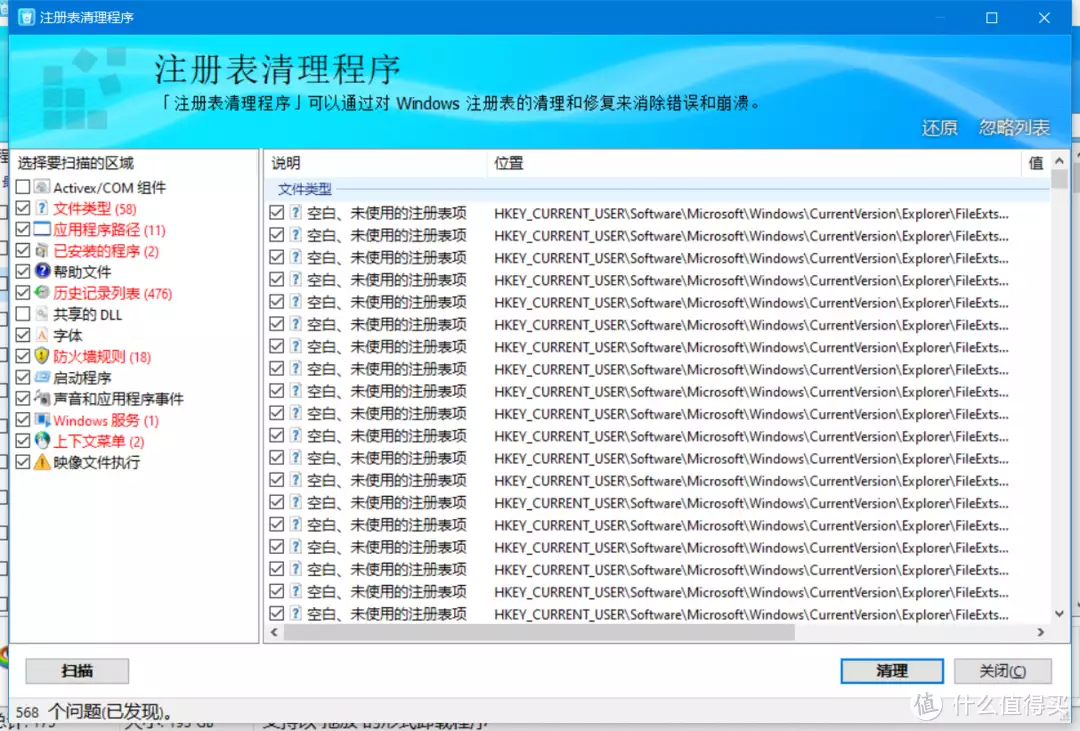Uncheck the 已安装的程序 (2) checkbox
Image resolution: width=1080 pixels, height=731 pixels.
[23, 251]
